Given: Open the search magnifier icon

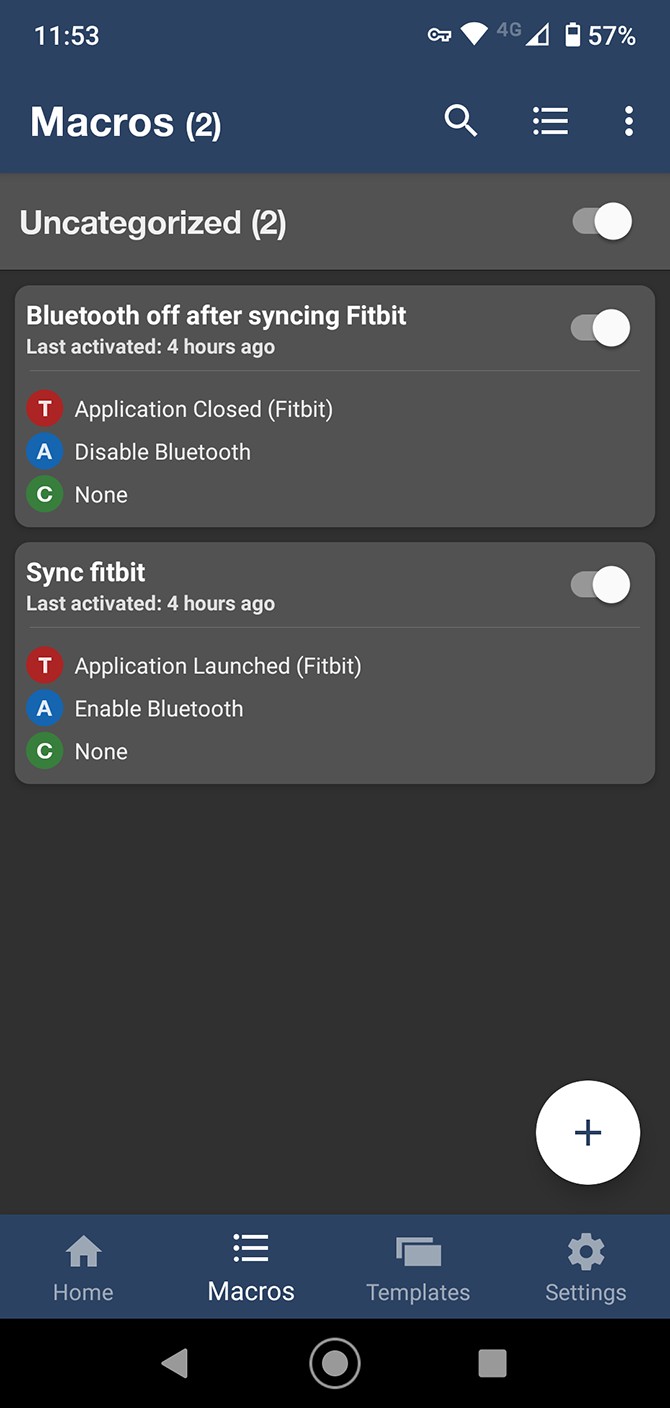Looking at the screenshot, I should point(461,121).
